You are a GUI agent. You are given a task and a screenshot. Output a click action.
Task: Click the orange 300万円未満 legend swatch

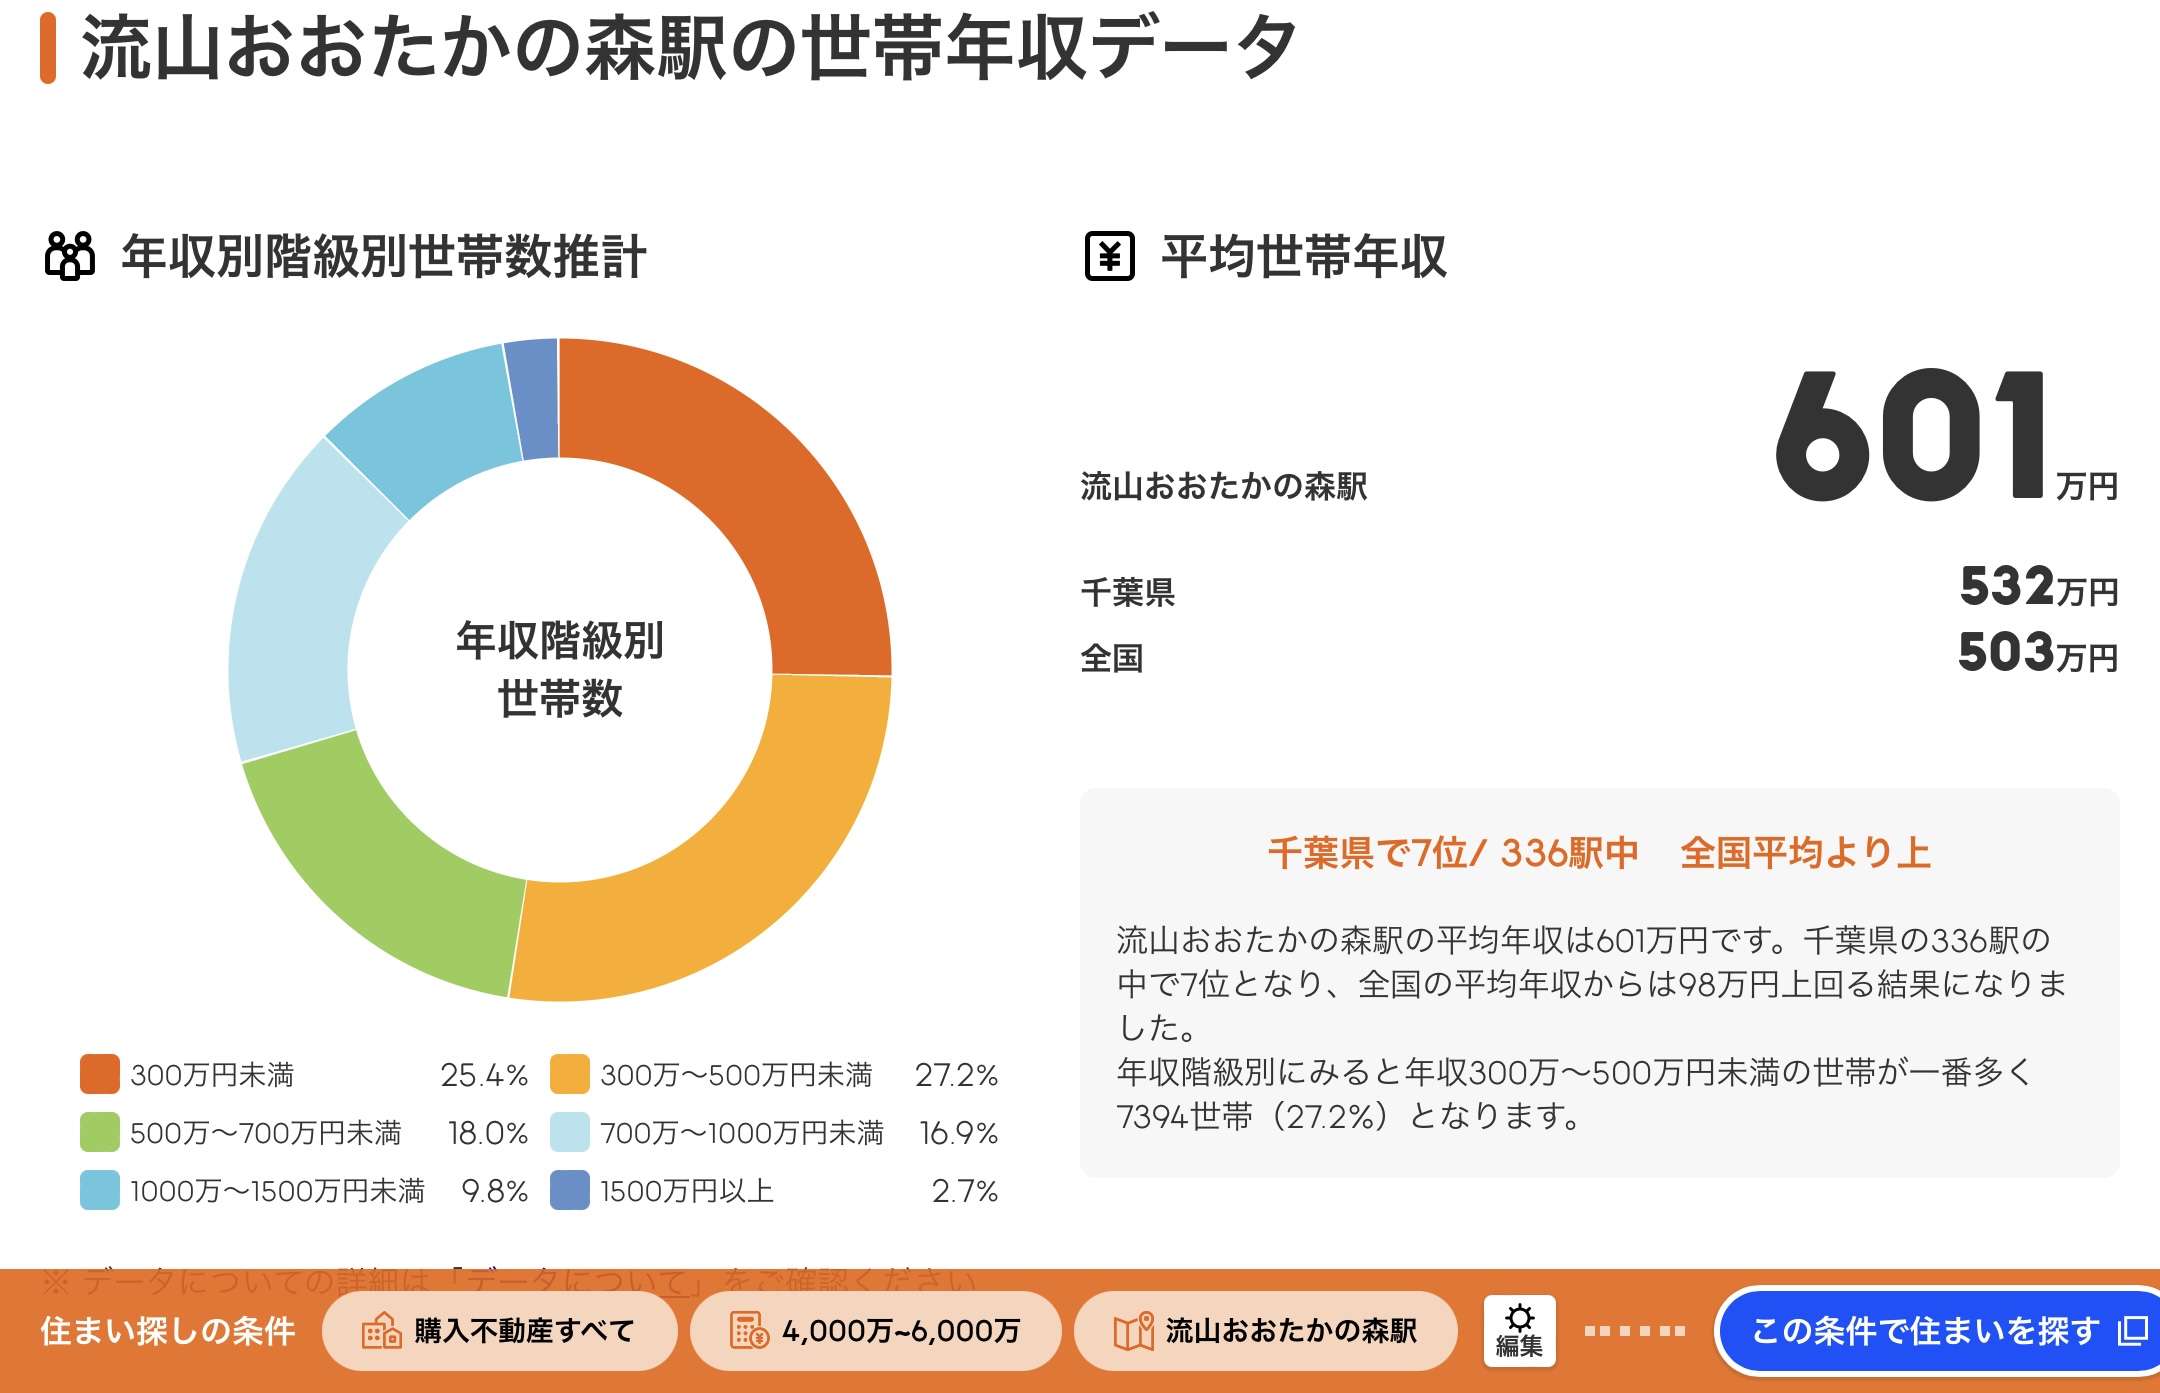[100, 1074]
